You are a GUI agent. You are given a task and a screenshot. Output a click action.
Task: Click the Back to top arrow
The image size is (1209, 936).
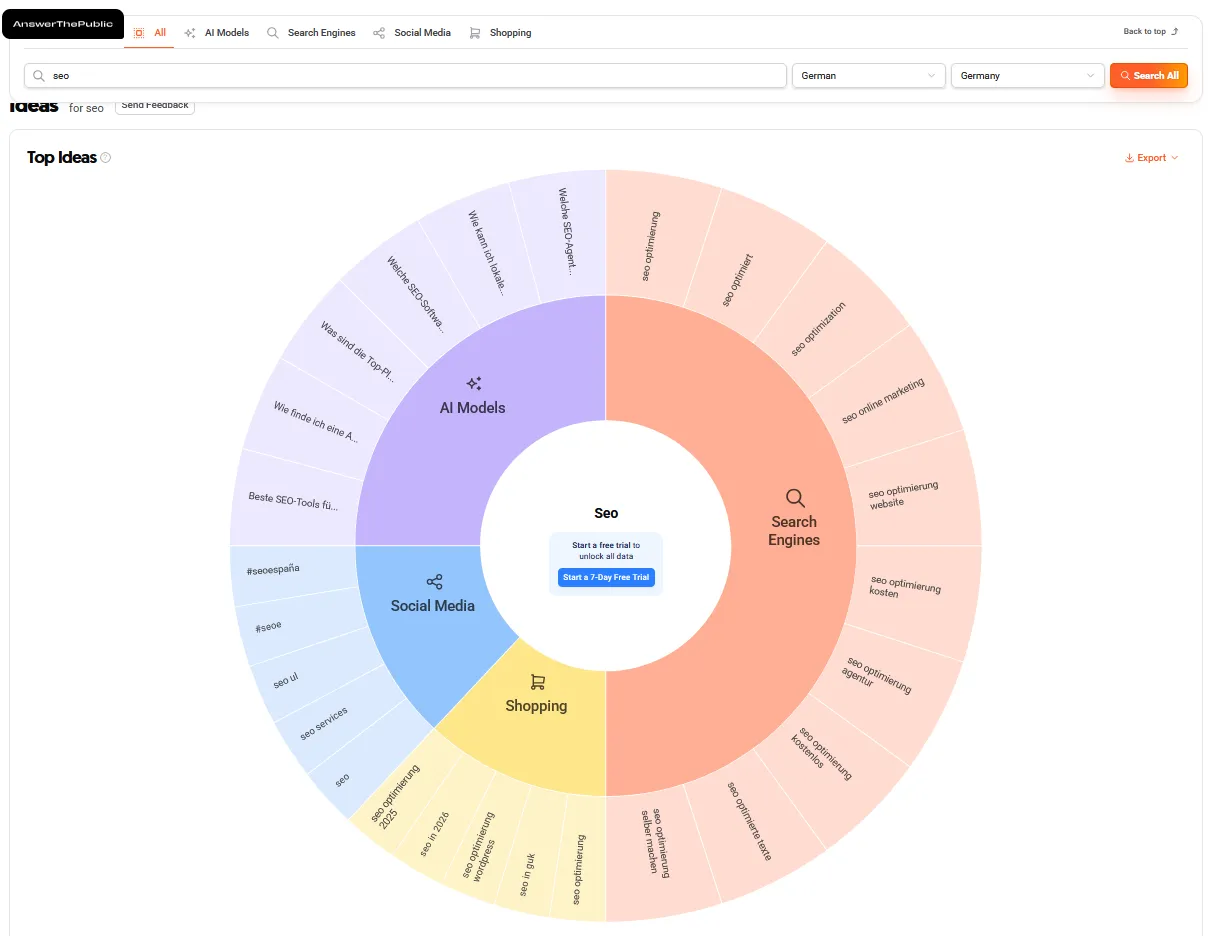(x=1174, y=32)
